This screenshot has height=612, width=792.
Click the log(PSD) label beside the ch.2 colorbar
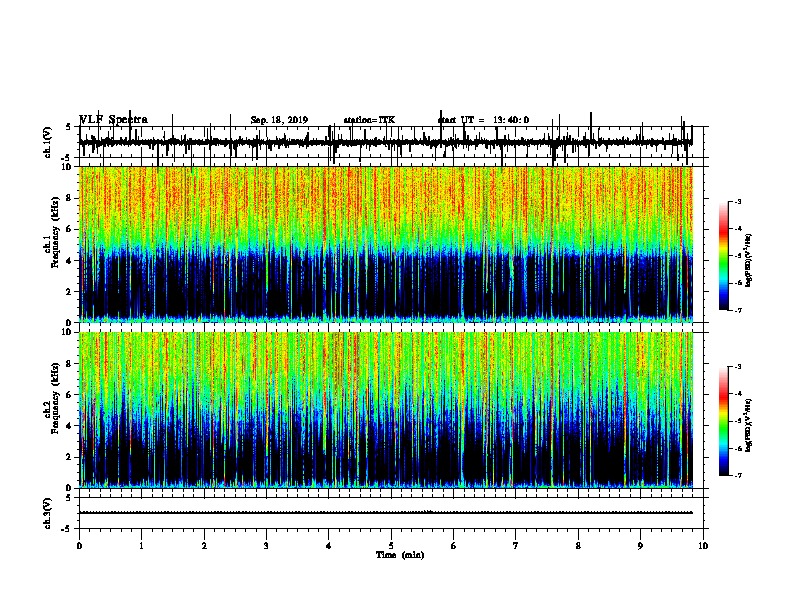pyautogui.click(x=749, y=425)
